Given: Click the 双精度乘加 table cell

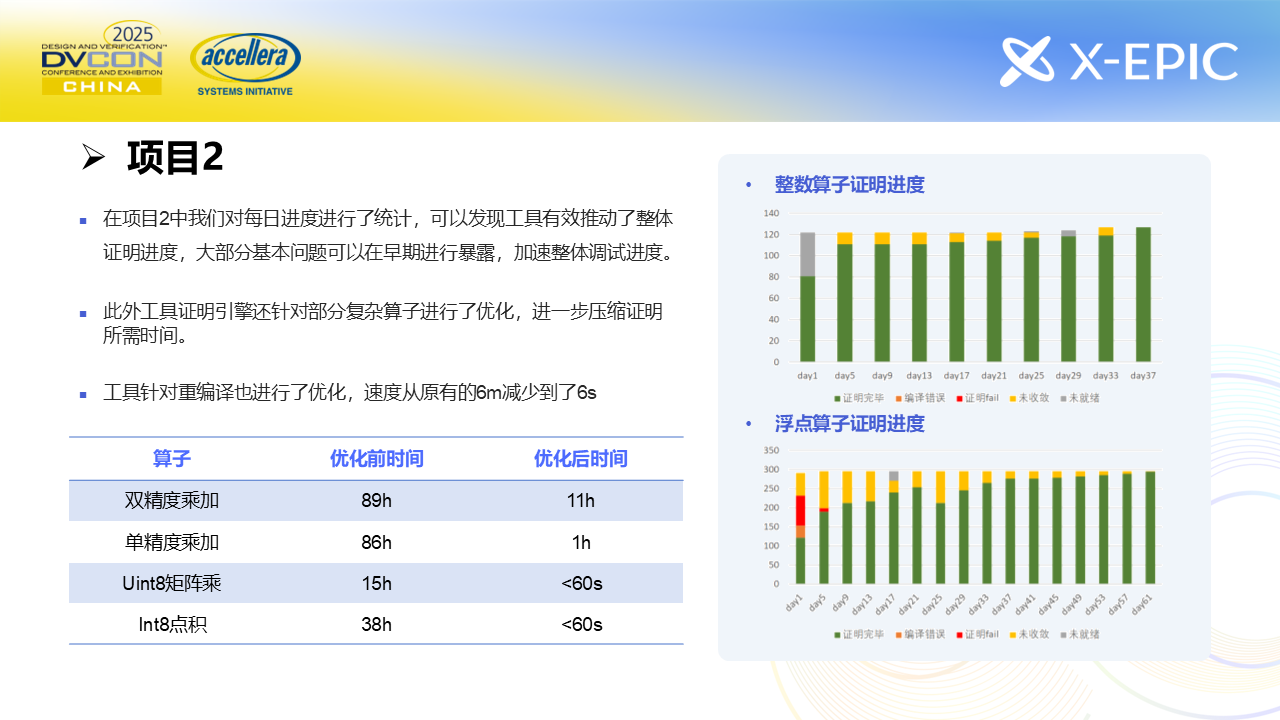Looking at the screenshot, I should [171, 501].
